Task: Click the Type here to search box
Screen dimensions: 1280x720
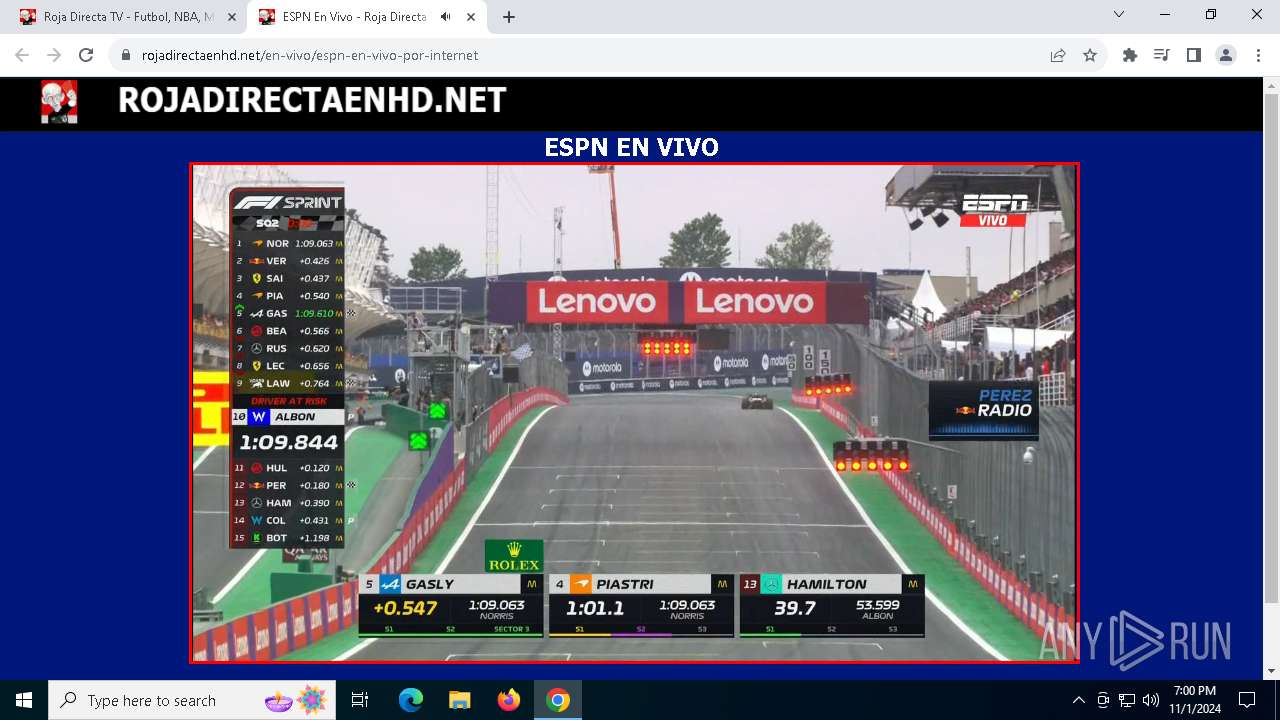Action: coord(192,700)
